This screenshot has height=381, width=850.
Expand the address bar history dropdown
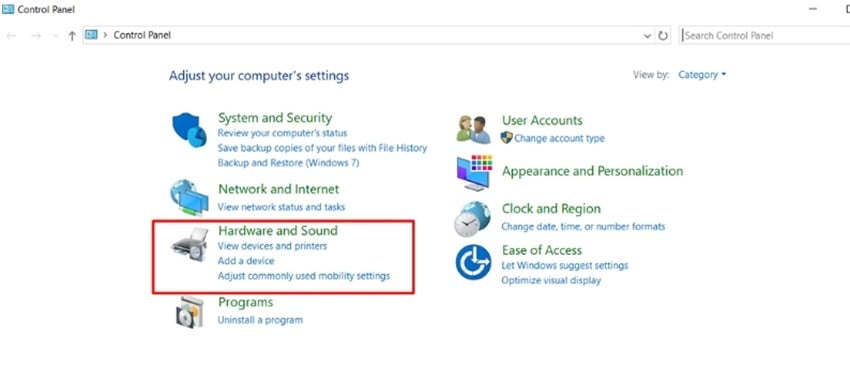pos(647,36)
